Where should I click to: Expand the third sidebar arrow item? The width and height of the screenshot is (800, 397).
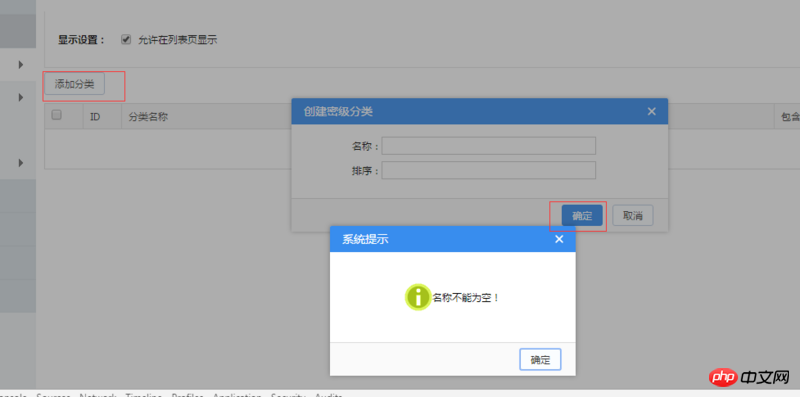(x=21, y=163)
